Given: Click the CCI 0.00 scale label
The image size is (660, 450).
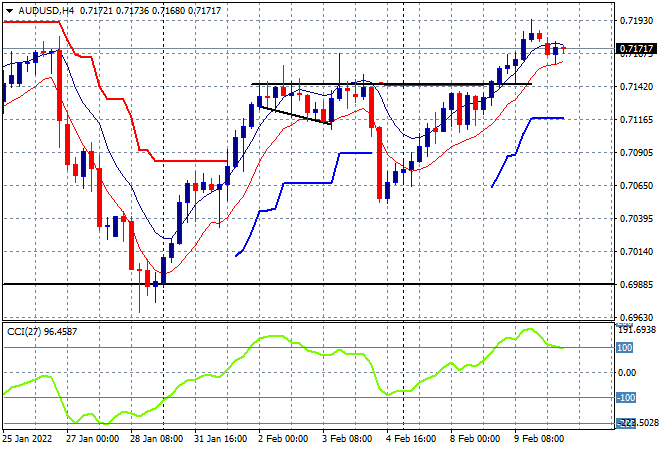Looking at the screenshot, I should click(x=627, y=373).
